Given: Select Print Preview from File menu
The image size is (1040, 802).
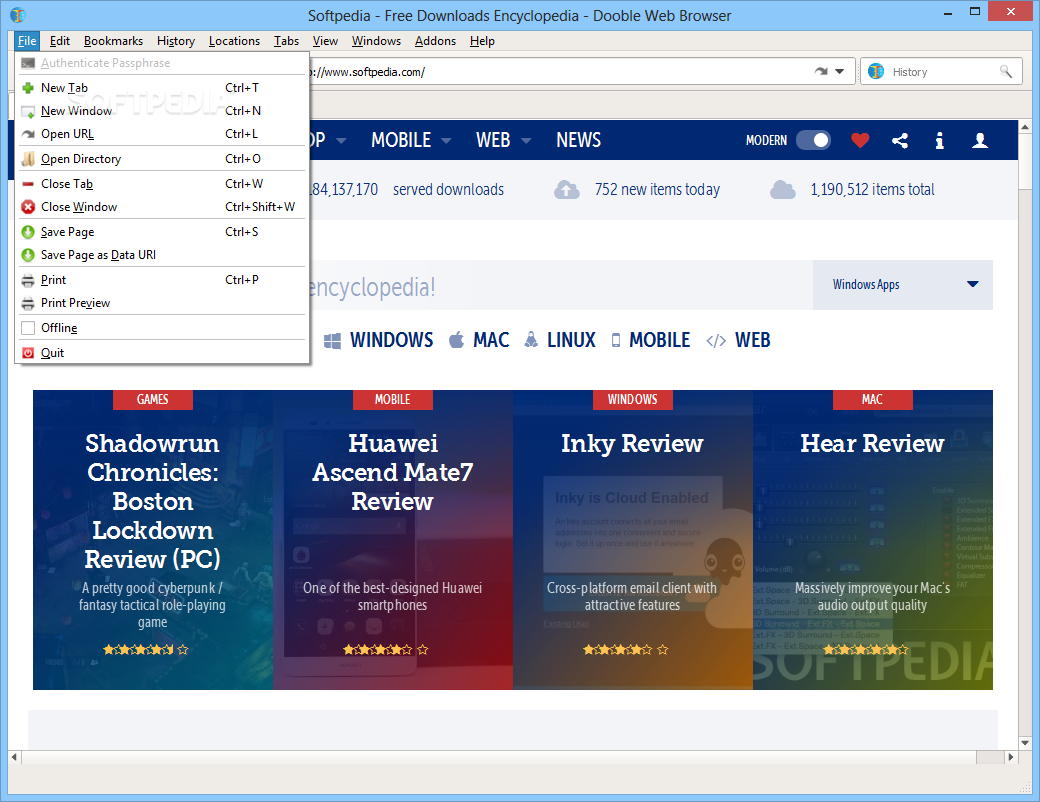Looking at the screenshot, I should (162, 303).
